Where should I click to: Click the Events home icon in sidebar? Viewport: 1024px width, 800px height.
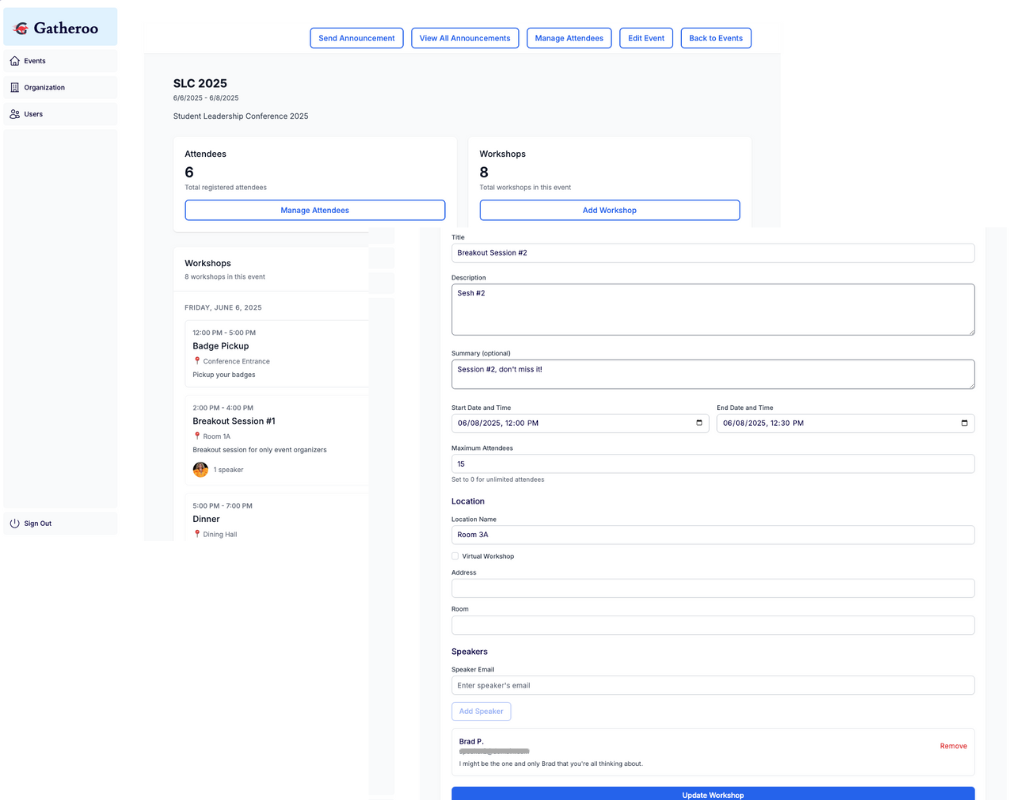[x=15, y=61]
